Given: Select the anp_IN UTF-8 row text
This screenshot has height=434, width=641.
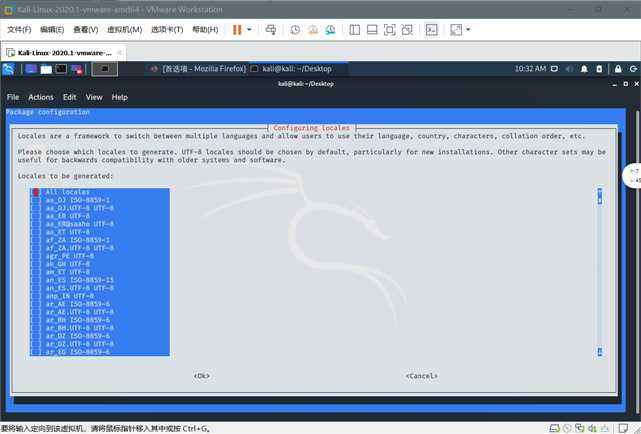Looking at the screenshot, I should click(70, 296).
